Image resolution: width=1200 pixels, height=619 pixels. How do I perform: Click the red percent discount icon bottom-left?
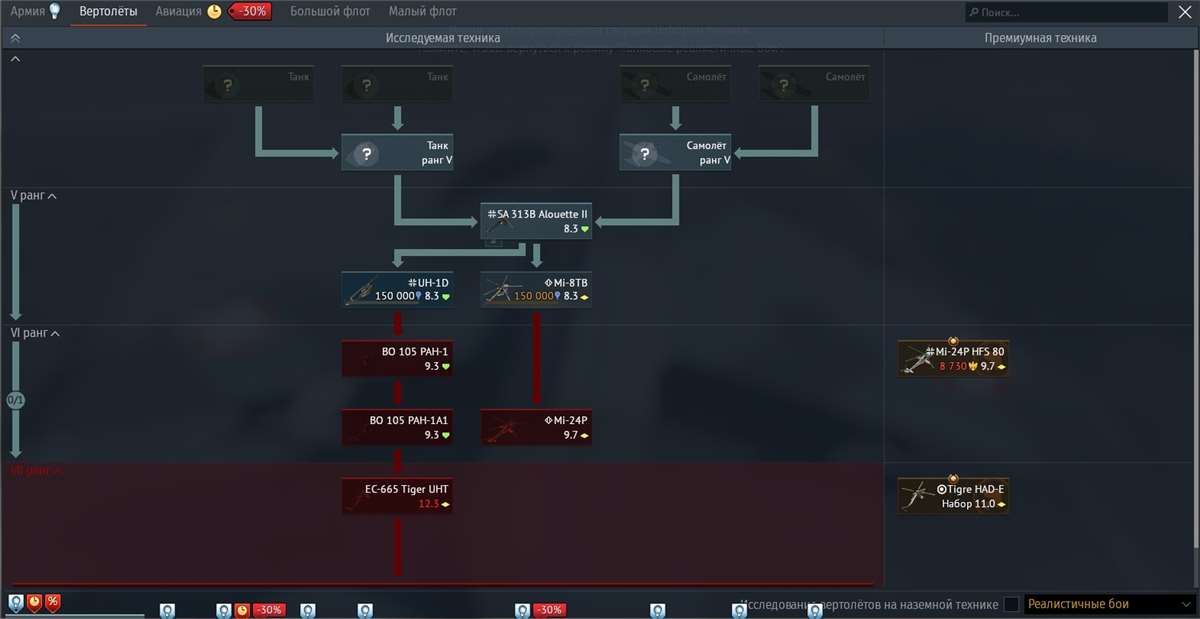tap(52, 602)
